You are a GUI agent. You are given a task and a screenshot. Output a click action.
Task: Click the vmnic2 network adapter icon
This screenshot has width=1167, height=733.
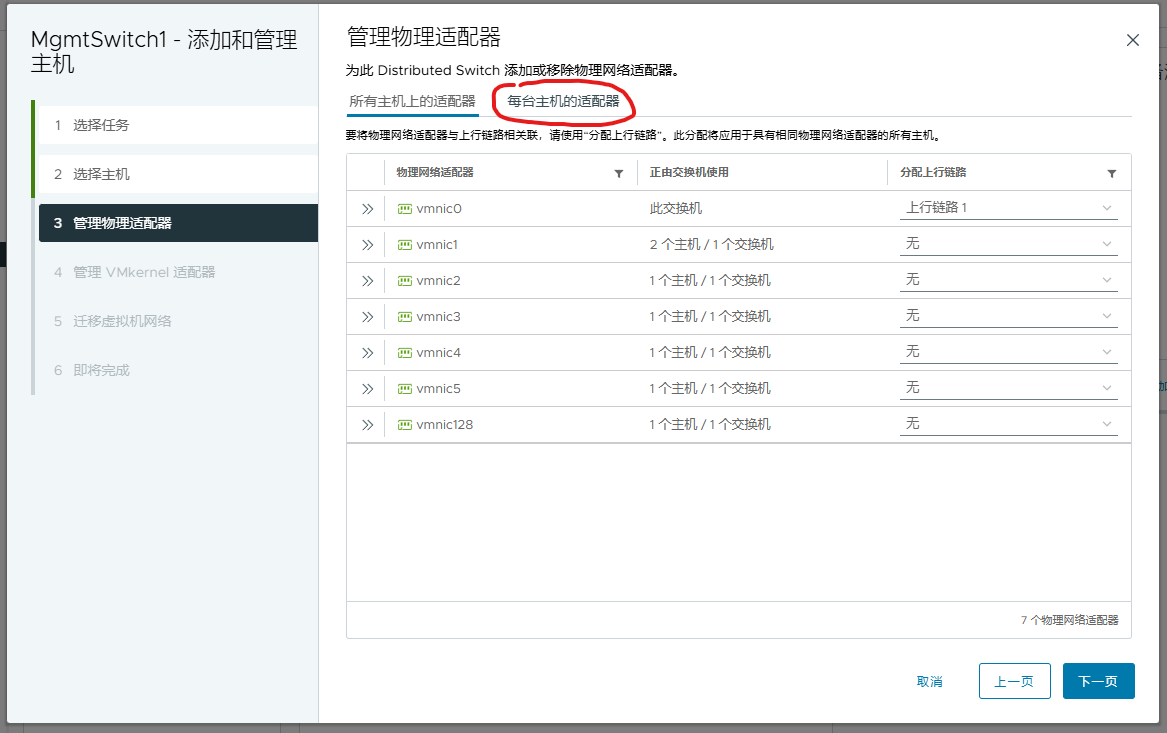click(x=405, y=281)
